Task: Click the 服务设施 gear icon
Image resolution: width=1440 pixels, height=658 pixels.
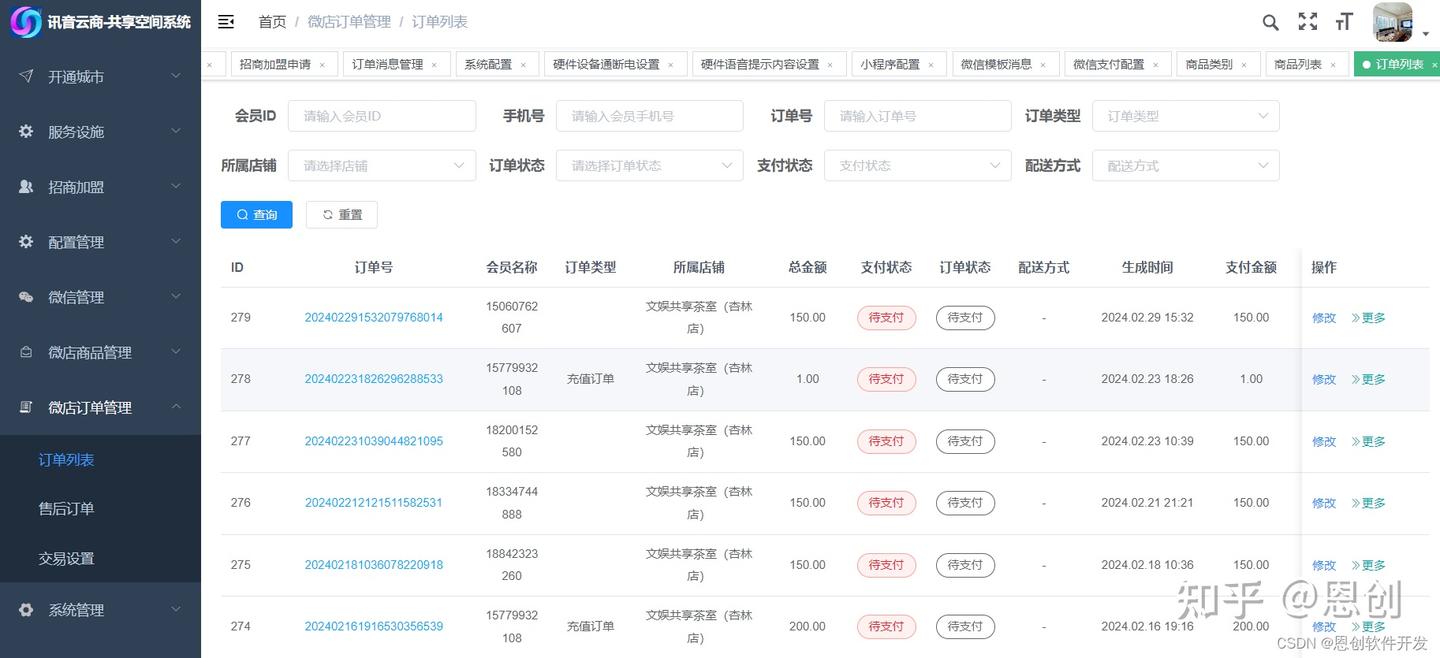Action: (x=27, y=132)
